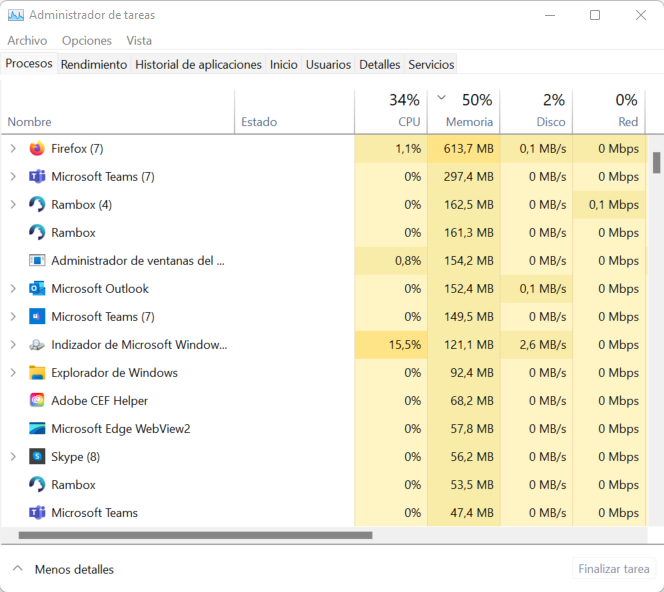
Task: Click the Menos detalles label
Action: pos(74,570)
